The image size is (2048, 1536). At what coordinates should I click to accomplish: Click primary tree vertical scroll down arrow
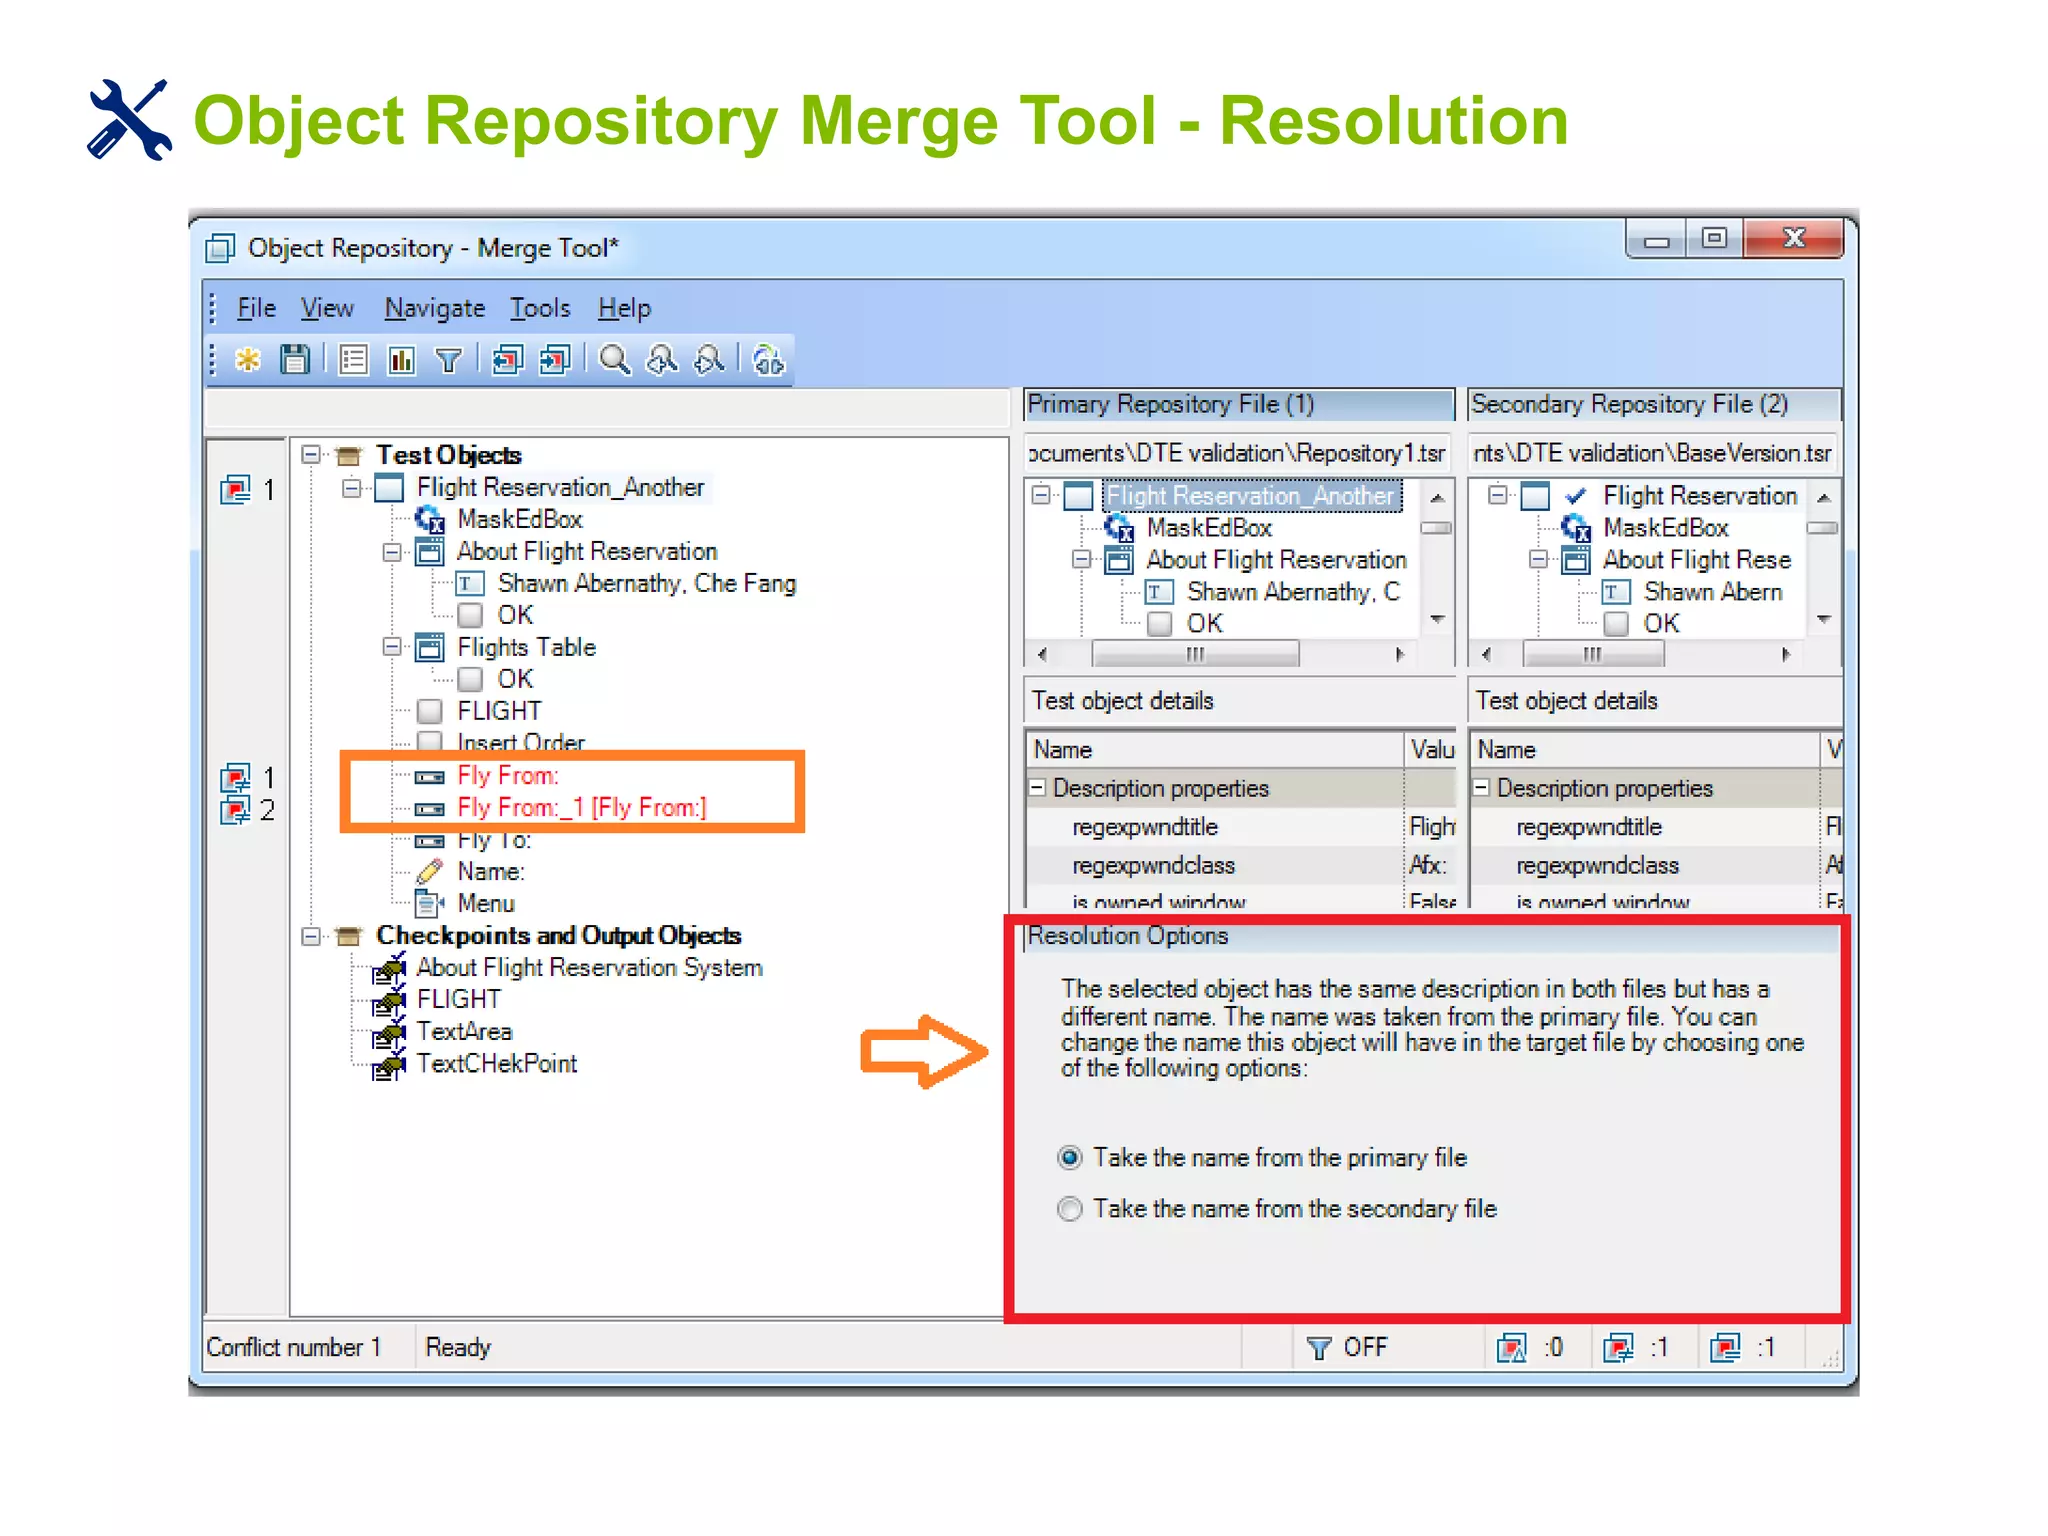pyautogui.click(x=1437, y=619)
